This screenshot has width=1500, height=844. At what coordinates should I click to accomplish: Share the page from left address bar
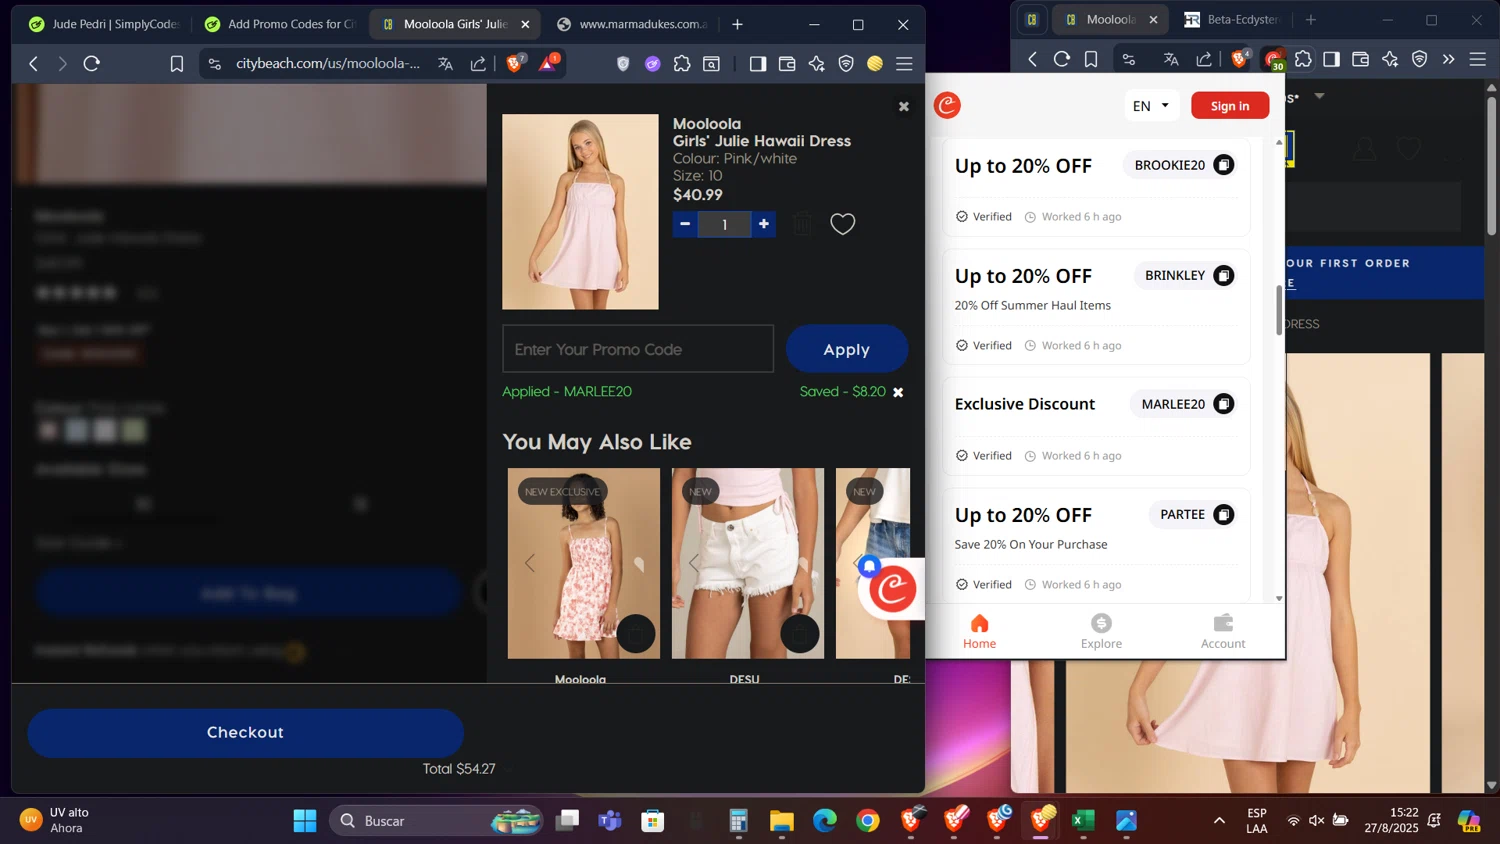(478, 63)
